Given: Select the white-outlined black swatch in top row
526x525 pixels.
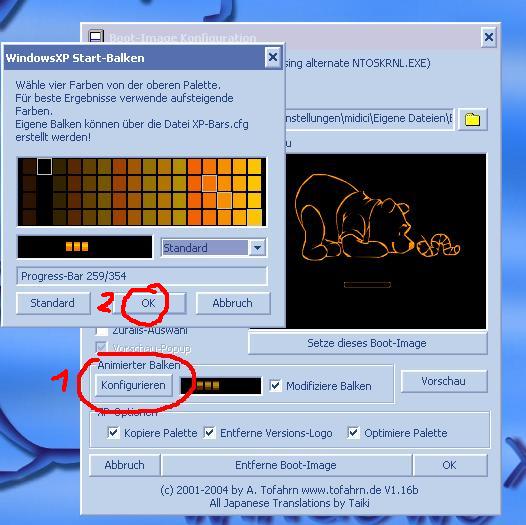Looking at the screenshot, I should [44, 166].
